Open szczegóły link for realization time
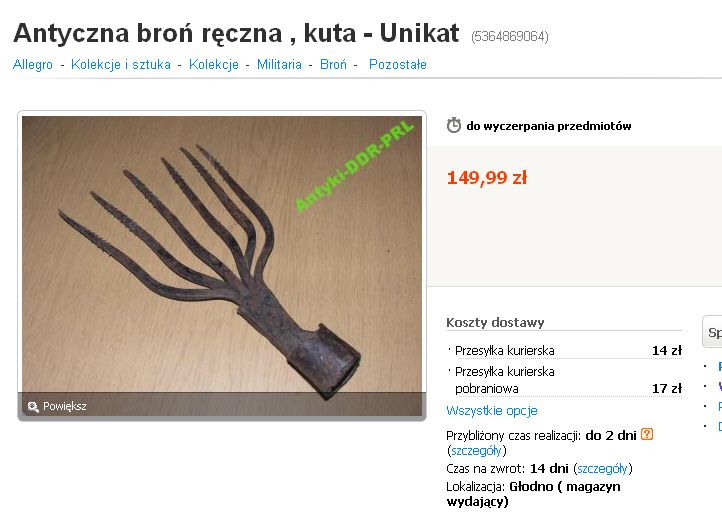722x522 pixels. coord(477,450)
